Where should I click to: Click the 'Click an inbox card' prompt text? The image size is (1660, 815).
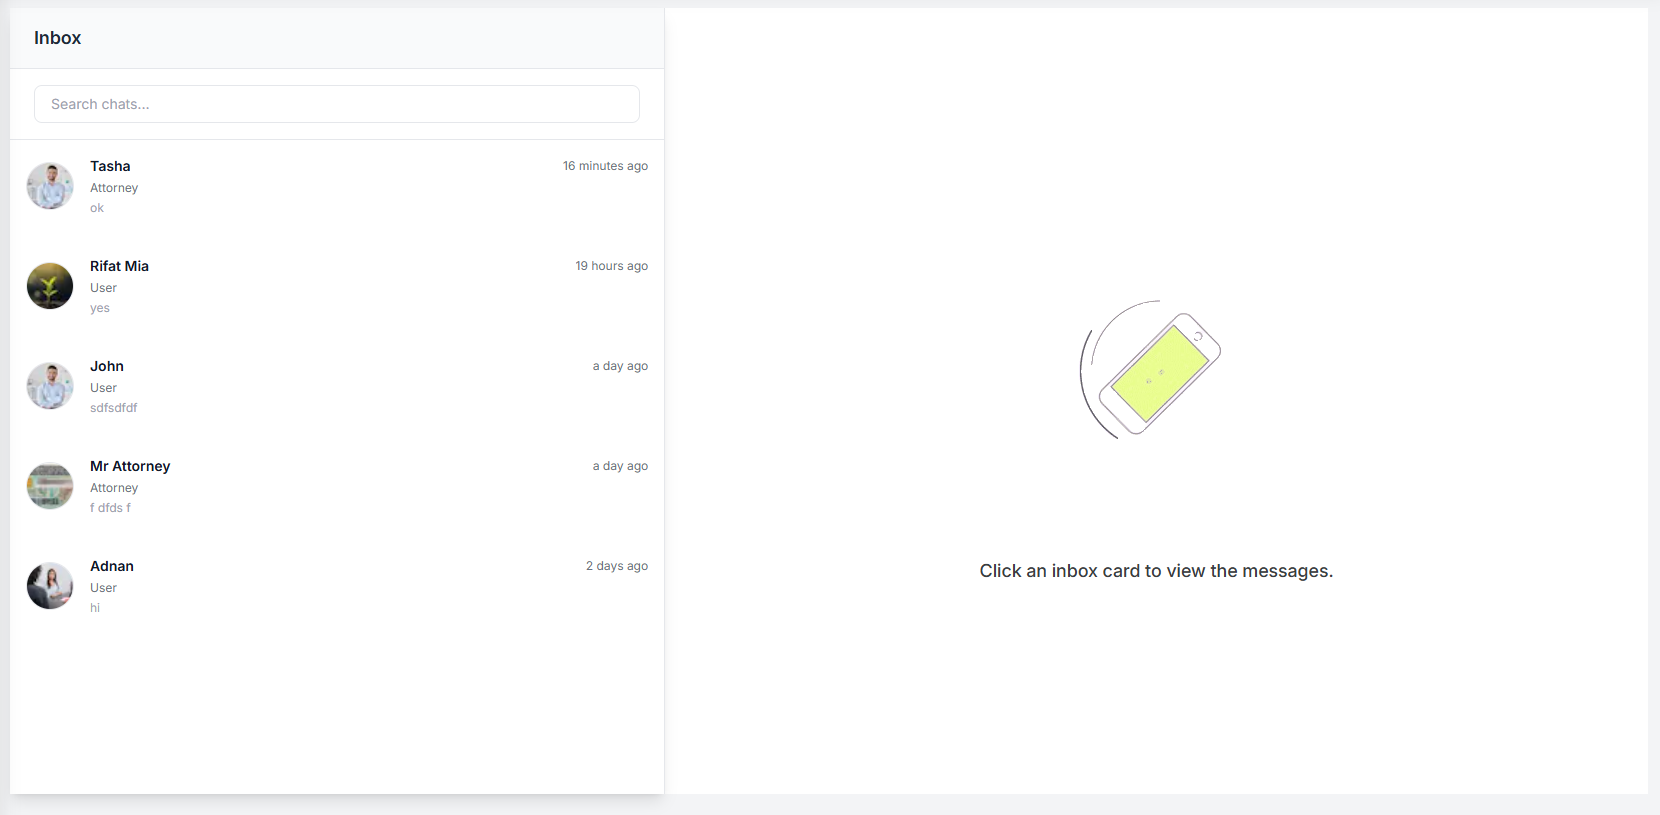[x=1156, y=571]
